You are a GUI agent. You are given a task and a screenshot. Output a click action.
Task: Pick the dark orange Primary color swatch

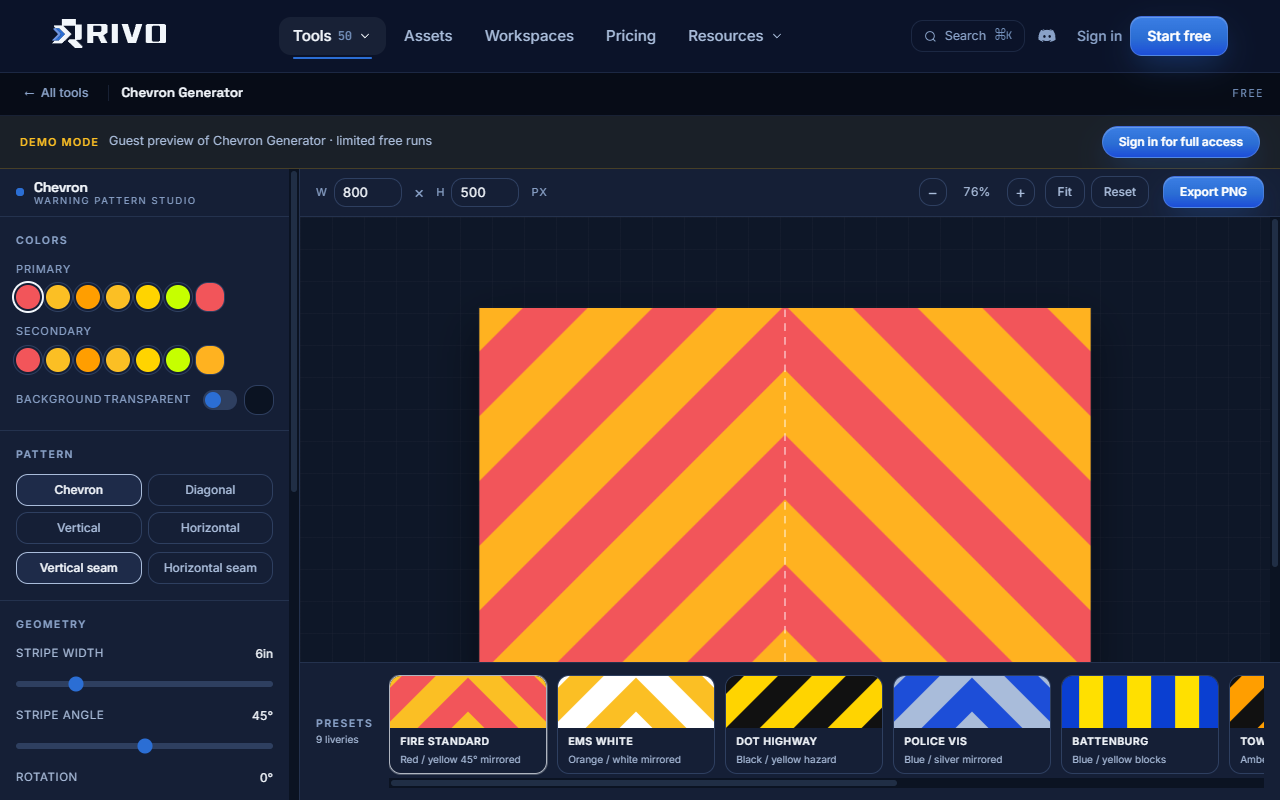coord(88,297)
